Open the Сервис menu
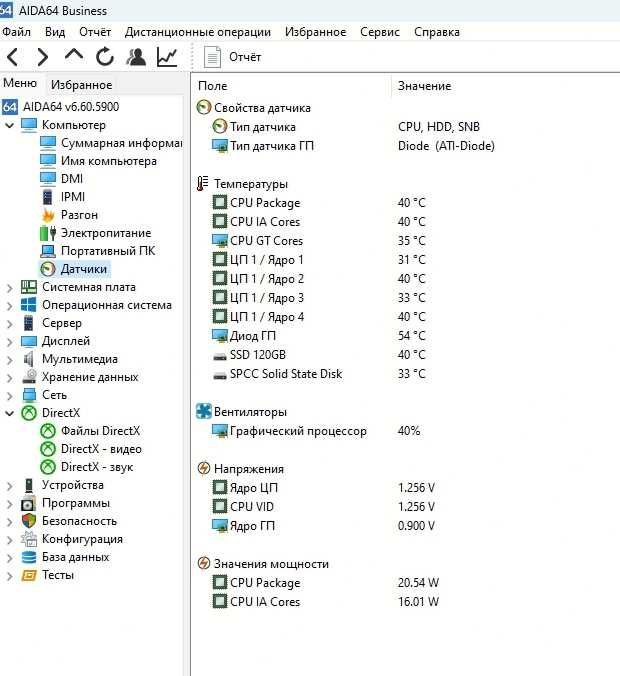 380,32
